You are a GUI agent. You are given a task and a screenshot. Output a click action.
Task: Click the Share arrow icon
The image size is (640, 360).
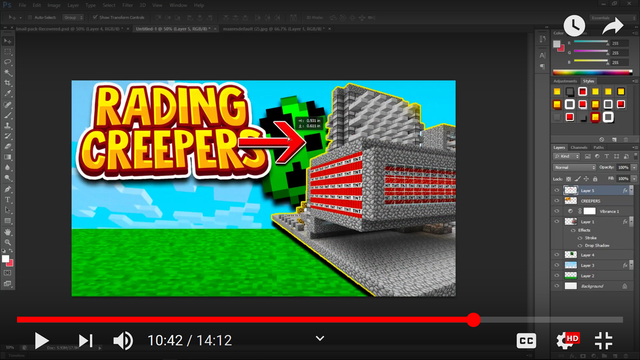click(613, 27)
